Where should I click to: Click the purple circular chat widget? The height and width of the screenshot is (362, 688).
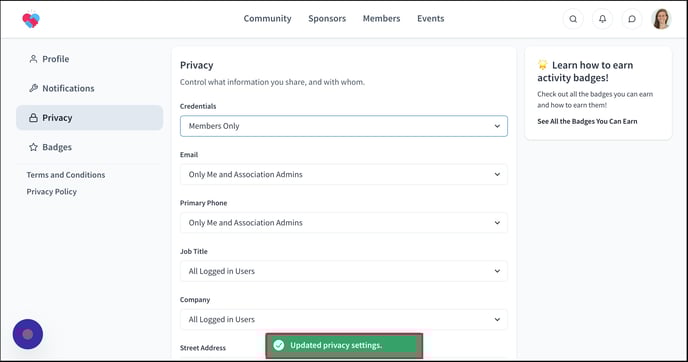pos(28,334)
